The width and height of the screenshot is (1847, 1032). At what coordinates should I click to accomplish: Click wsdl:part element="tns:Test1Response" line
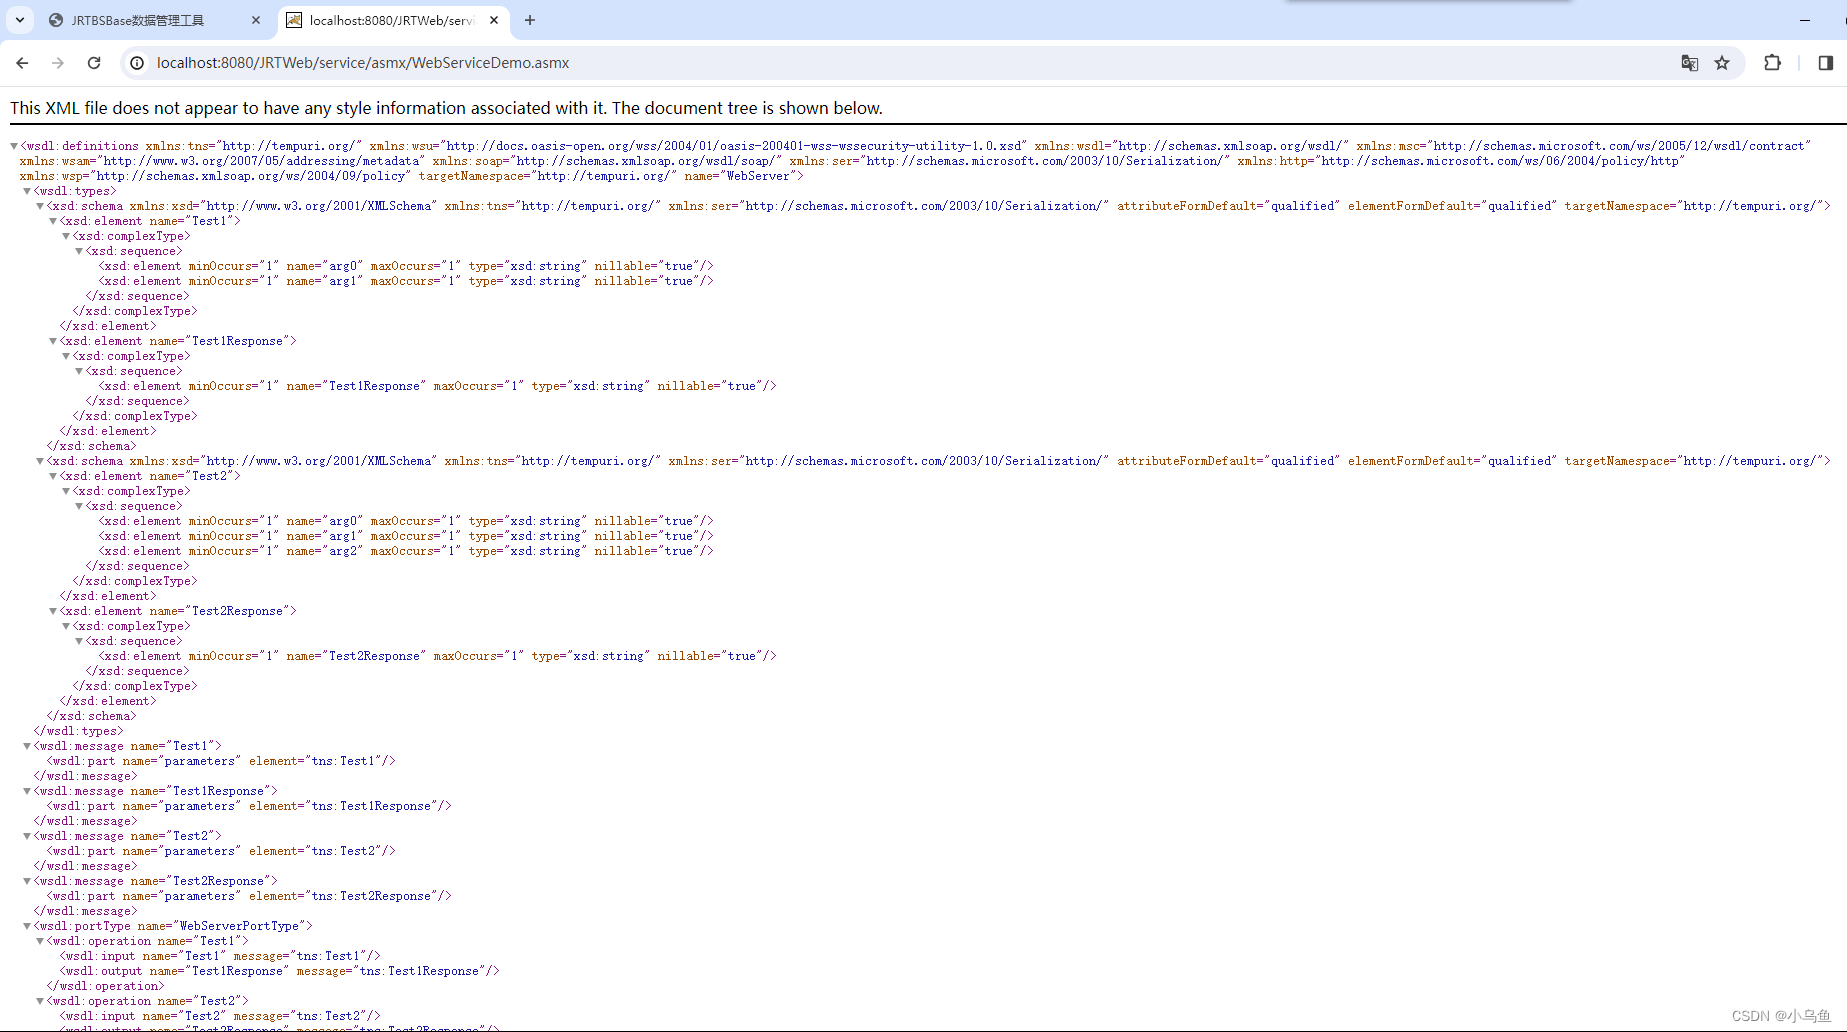(x=249, y=806)
